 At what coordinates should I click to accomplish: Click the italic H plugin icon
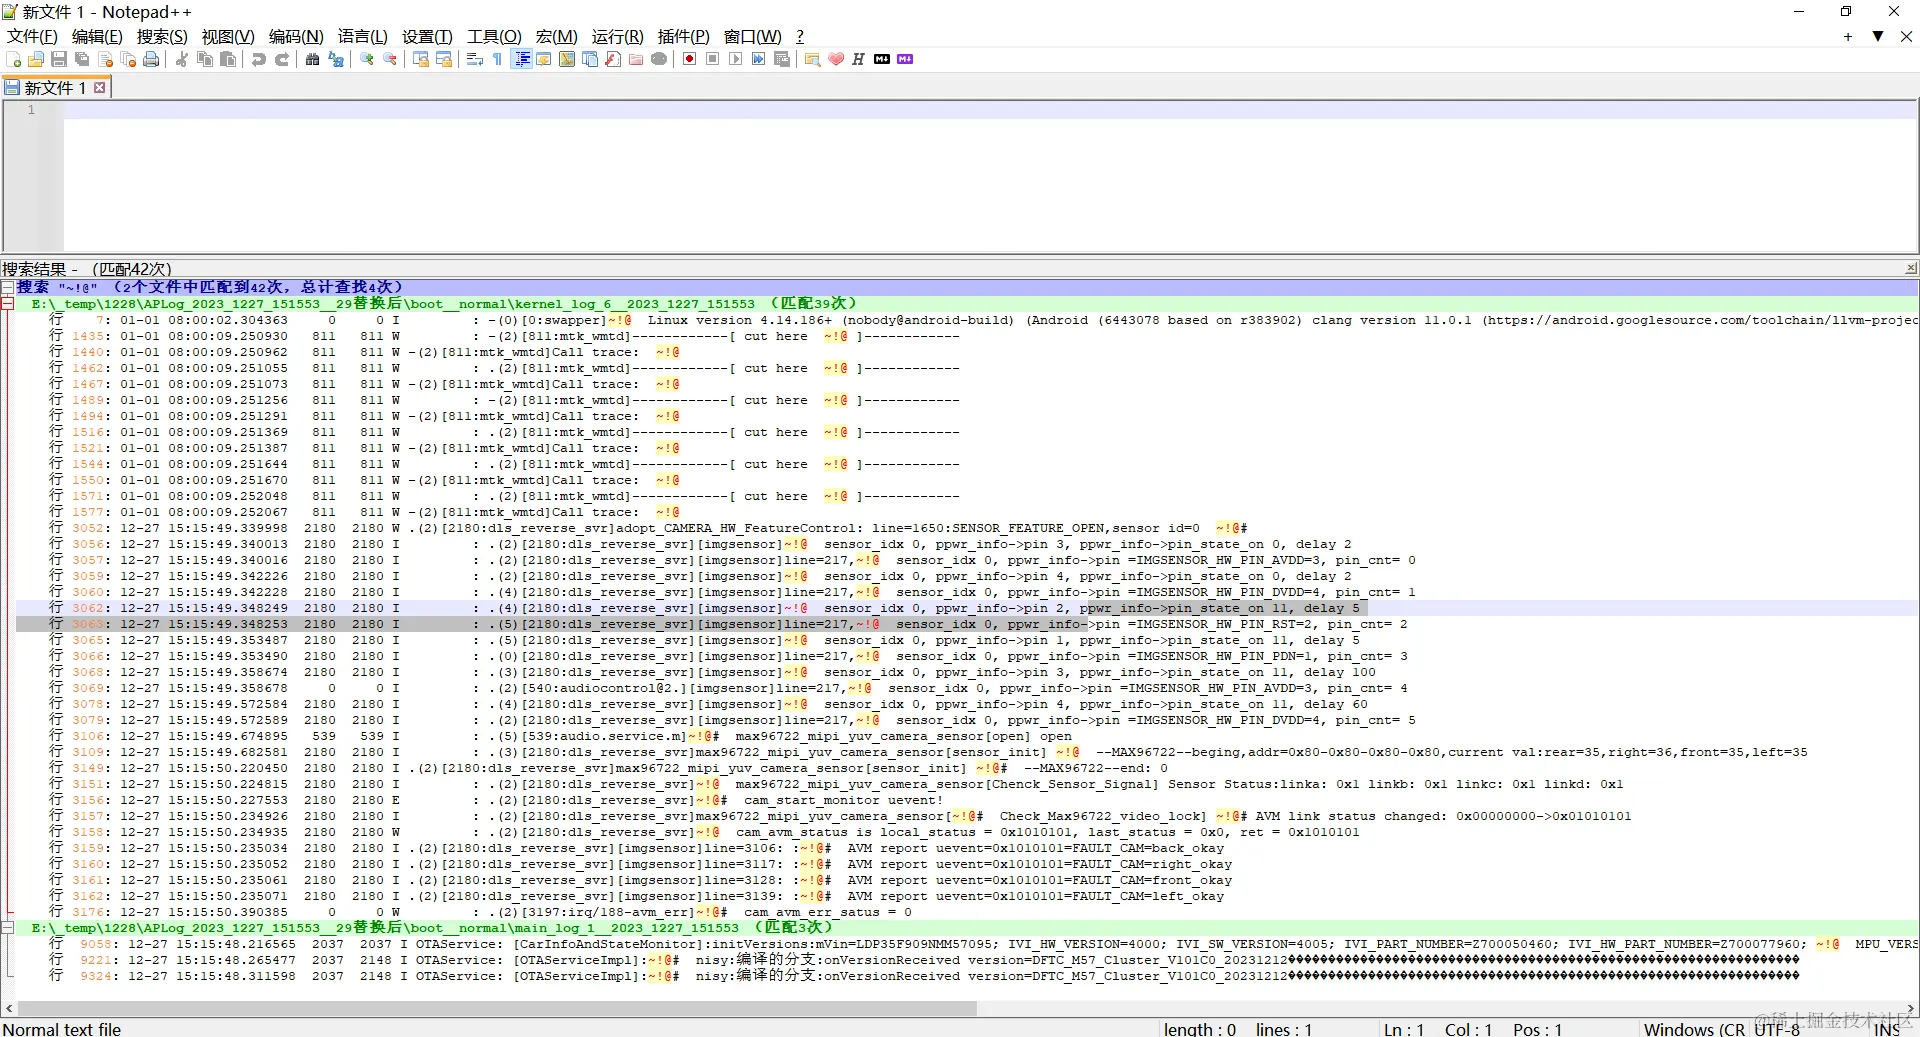(858, 59)
